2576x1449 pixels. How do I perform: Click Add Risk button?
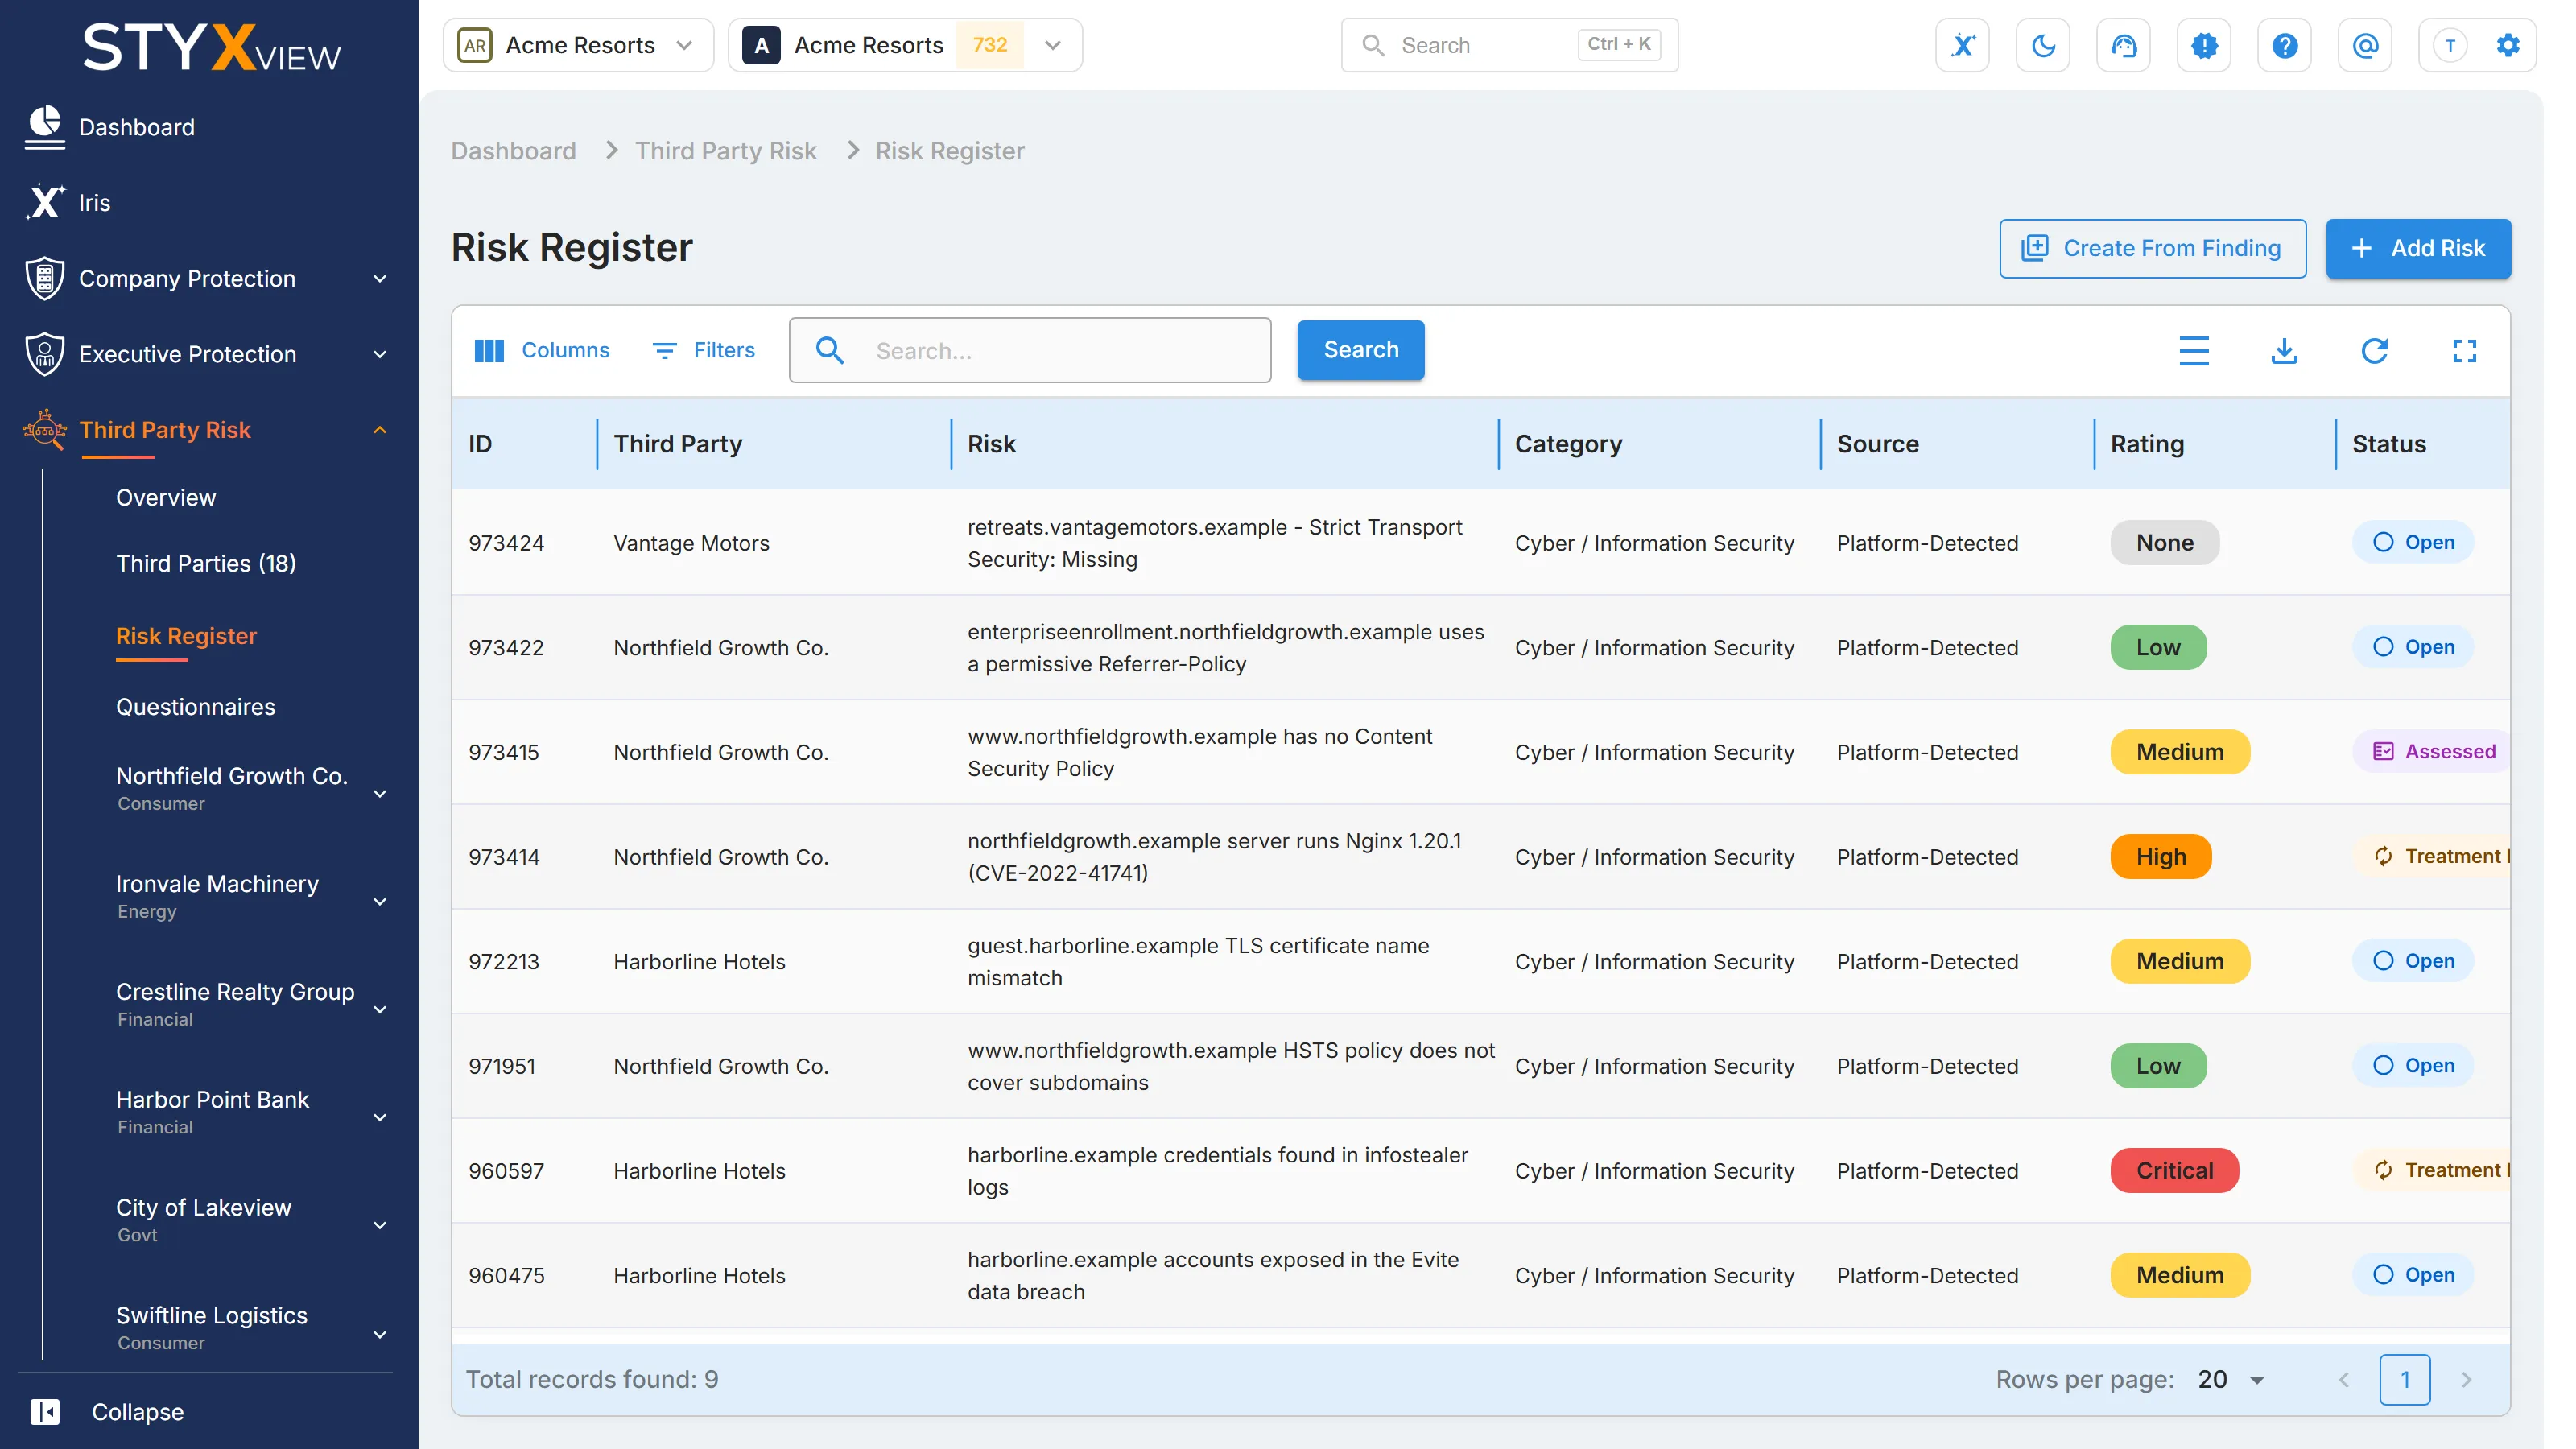[x=2418, y=248]
